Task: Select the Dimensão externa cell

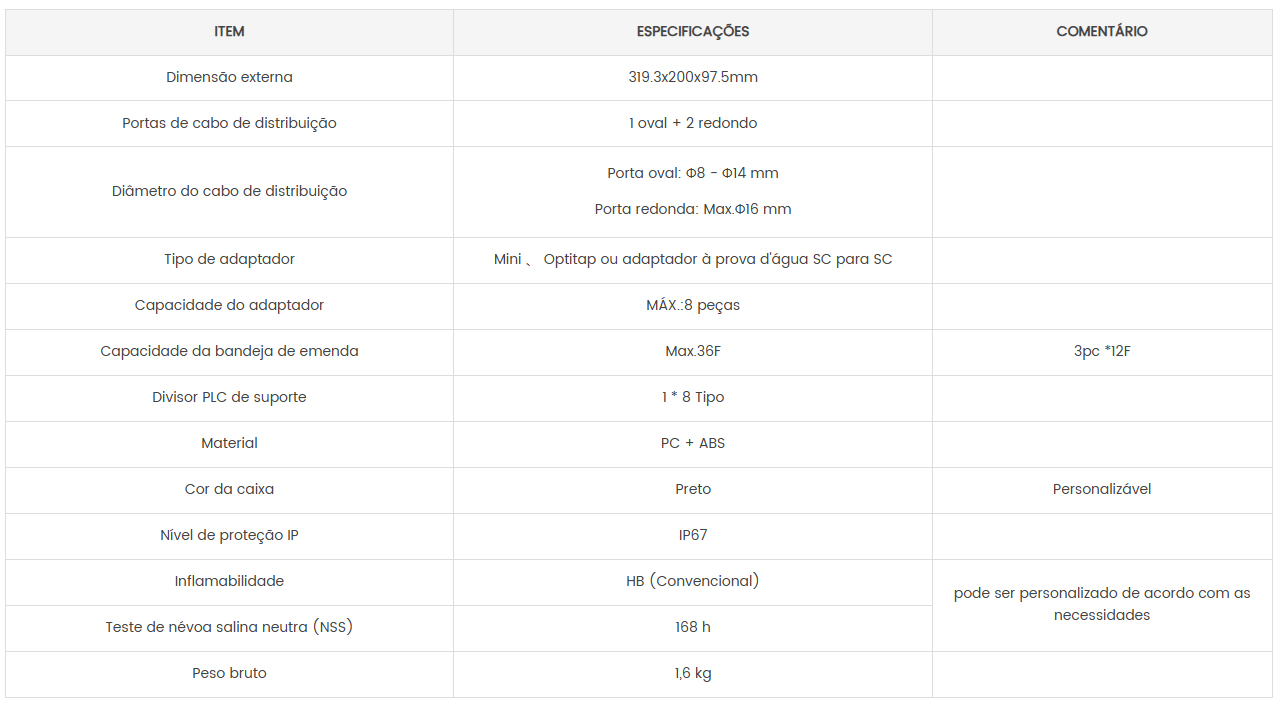Action: tap(229, 78)
